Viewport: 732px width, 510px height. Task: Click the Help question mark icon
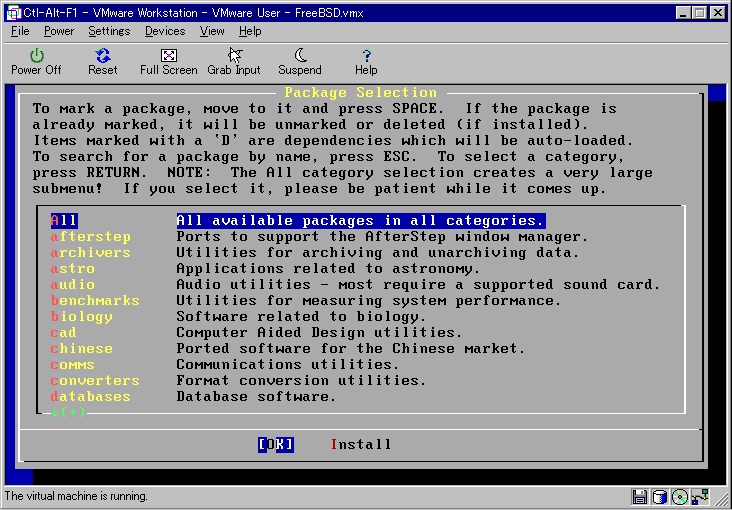[x=366, y=56]
